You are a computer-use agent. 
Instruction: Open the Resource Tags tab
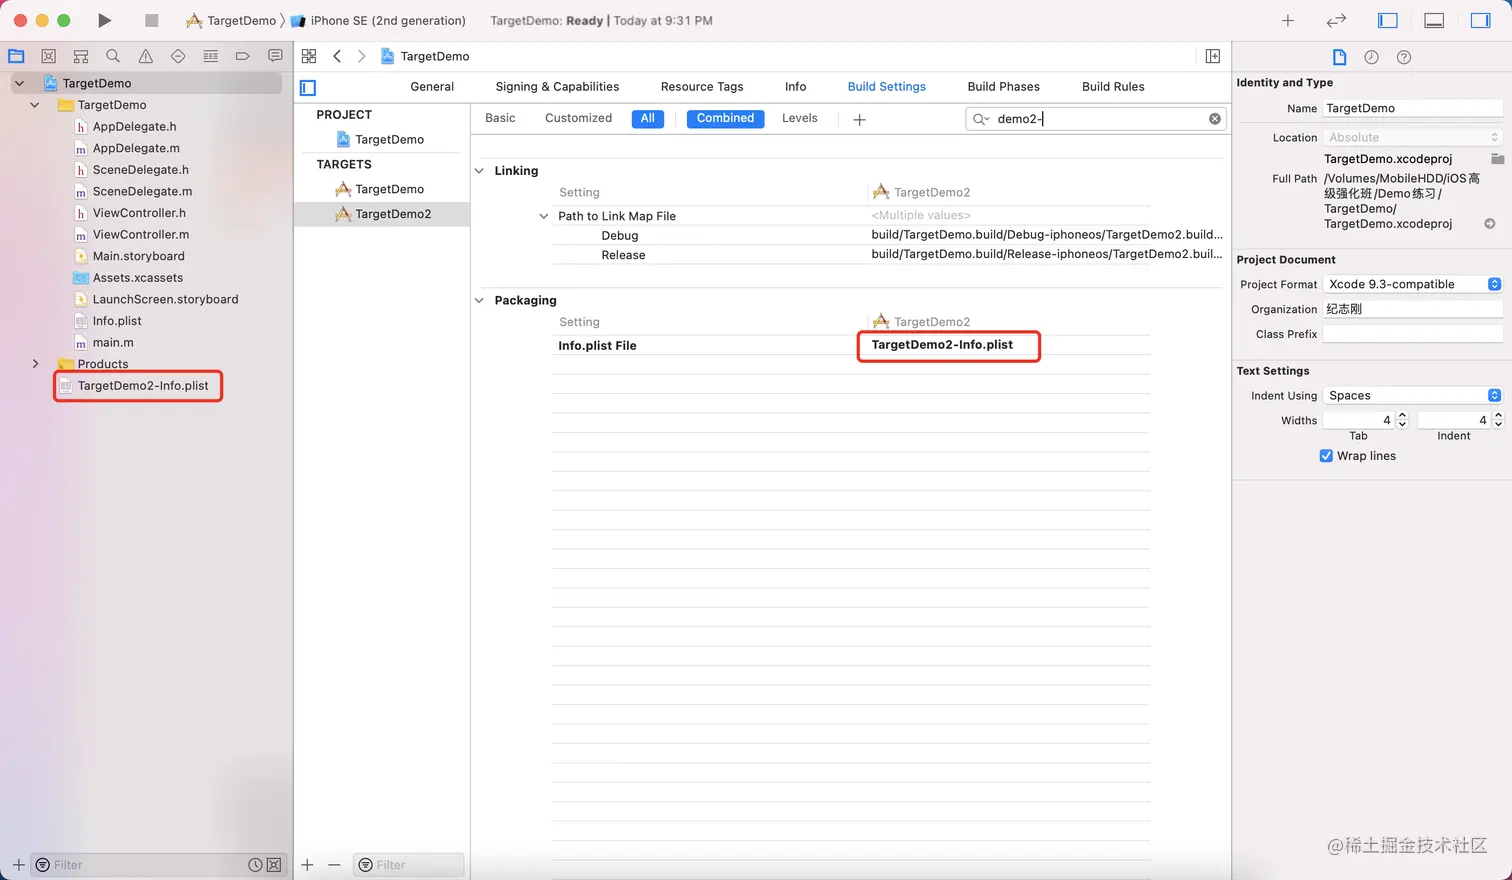tap(702, 87)
